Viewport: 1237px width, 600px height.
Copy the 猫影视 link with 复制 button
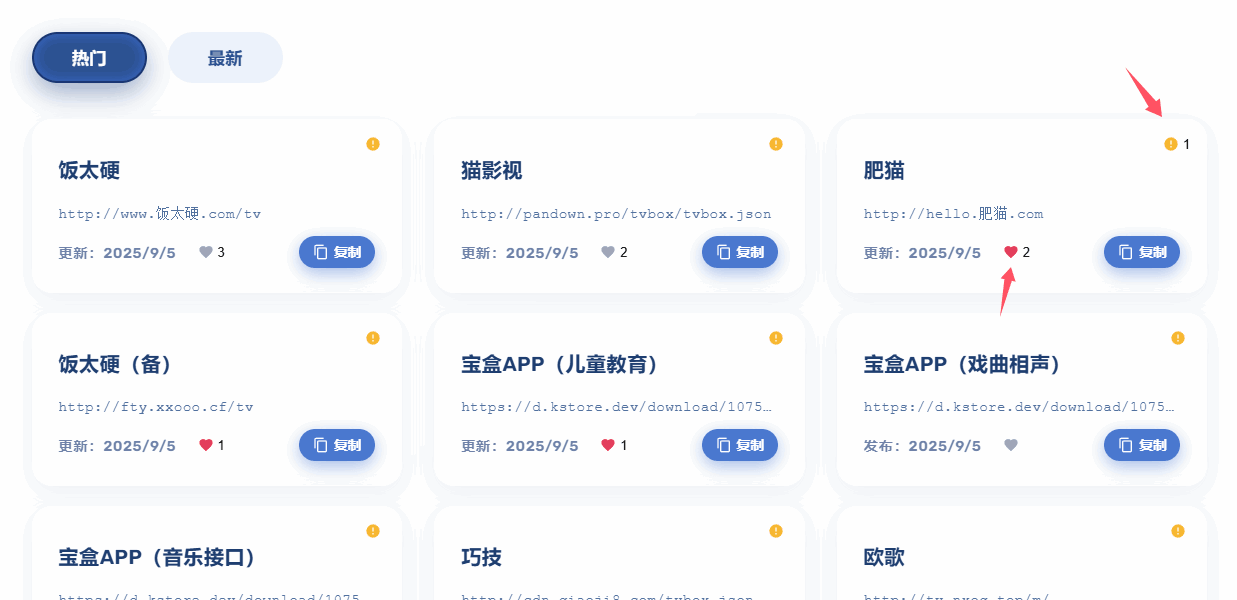pos(740,252)
